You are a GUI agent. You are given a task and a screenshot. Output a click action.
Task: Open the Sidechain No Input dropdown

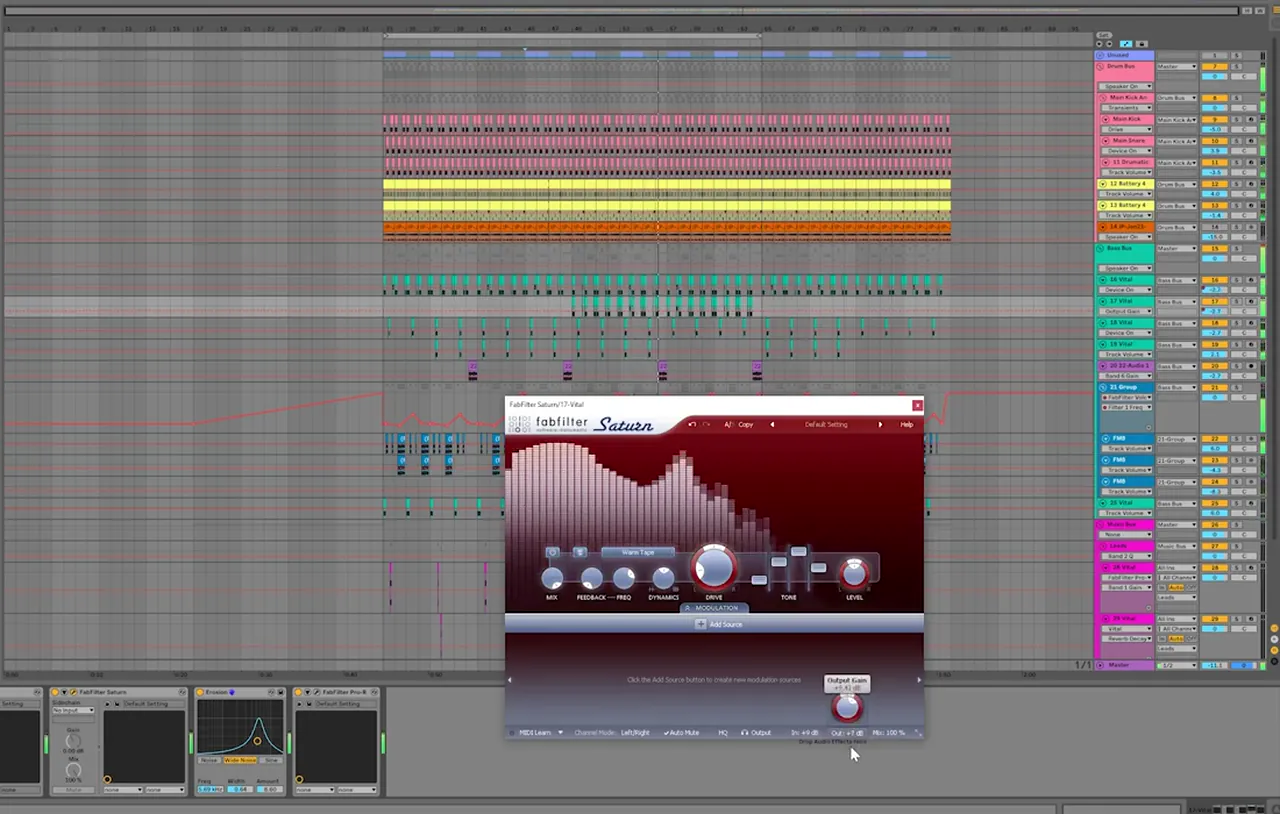(x=73, y=710)
